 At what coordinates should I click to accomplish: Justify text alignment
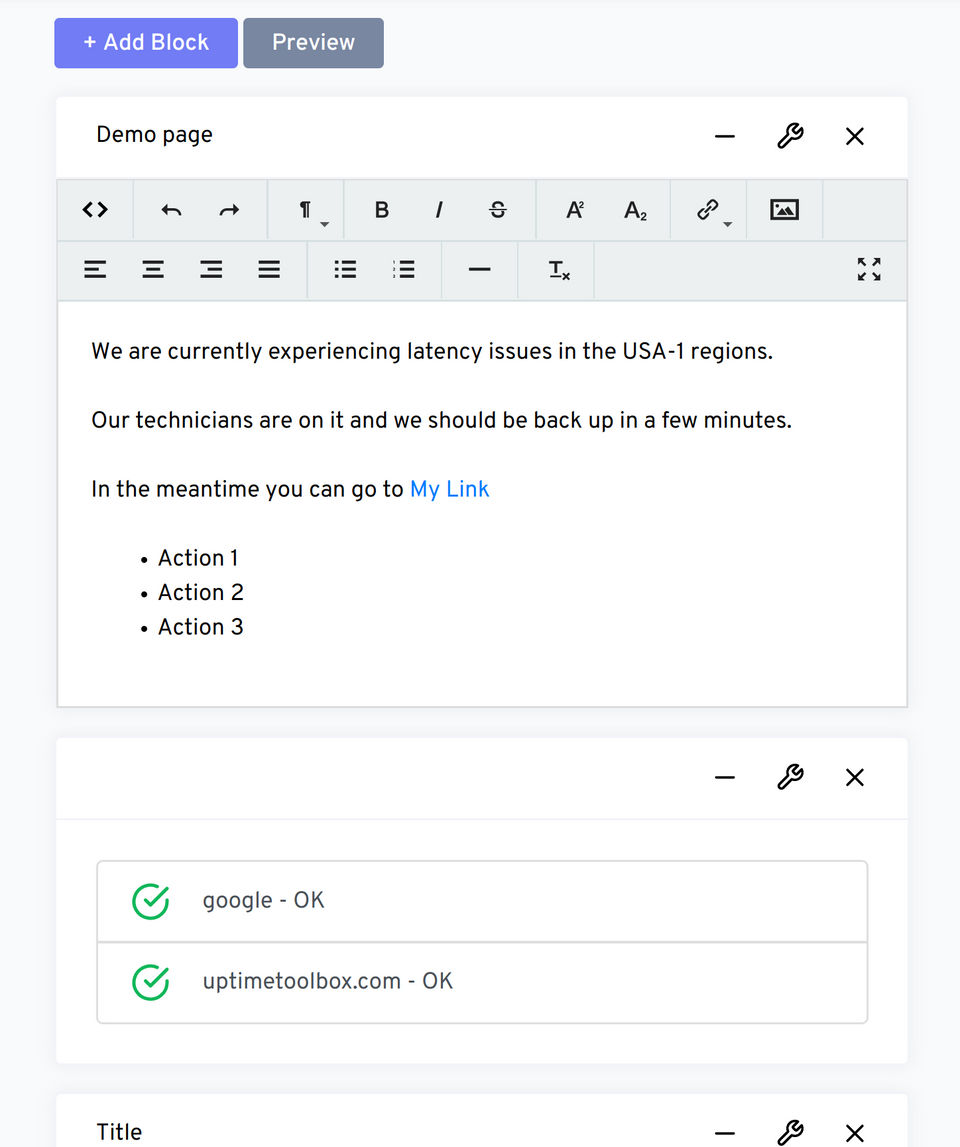tap(269, 270)
